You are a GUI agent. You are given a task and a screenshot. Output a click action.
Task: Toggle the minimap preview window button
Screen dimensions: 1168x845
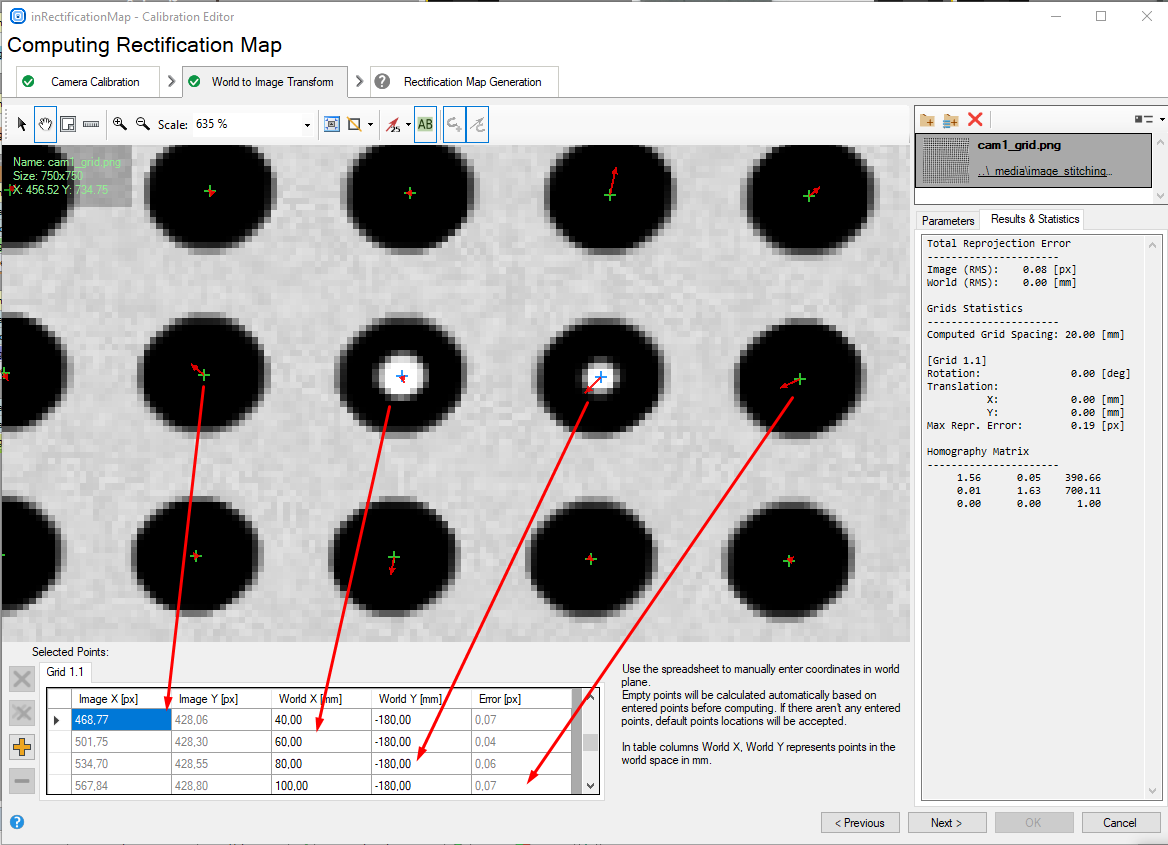coord(68,124)
